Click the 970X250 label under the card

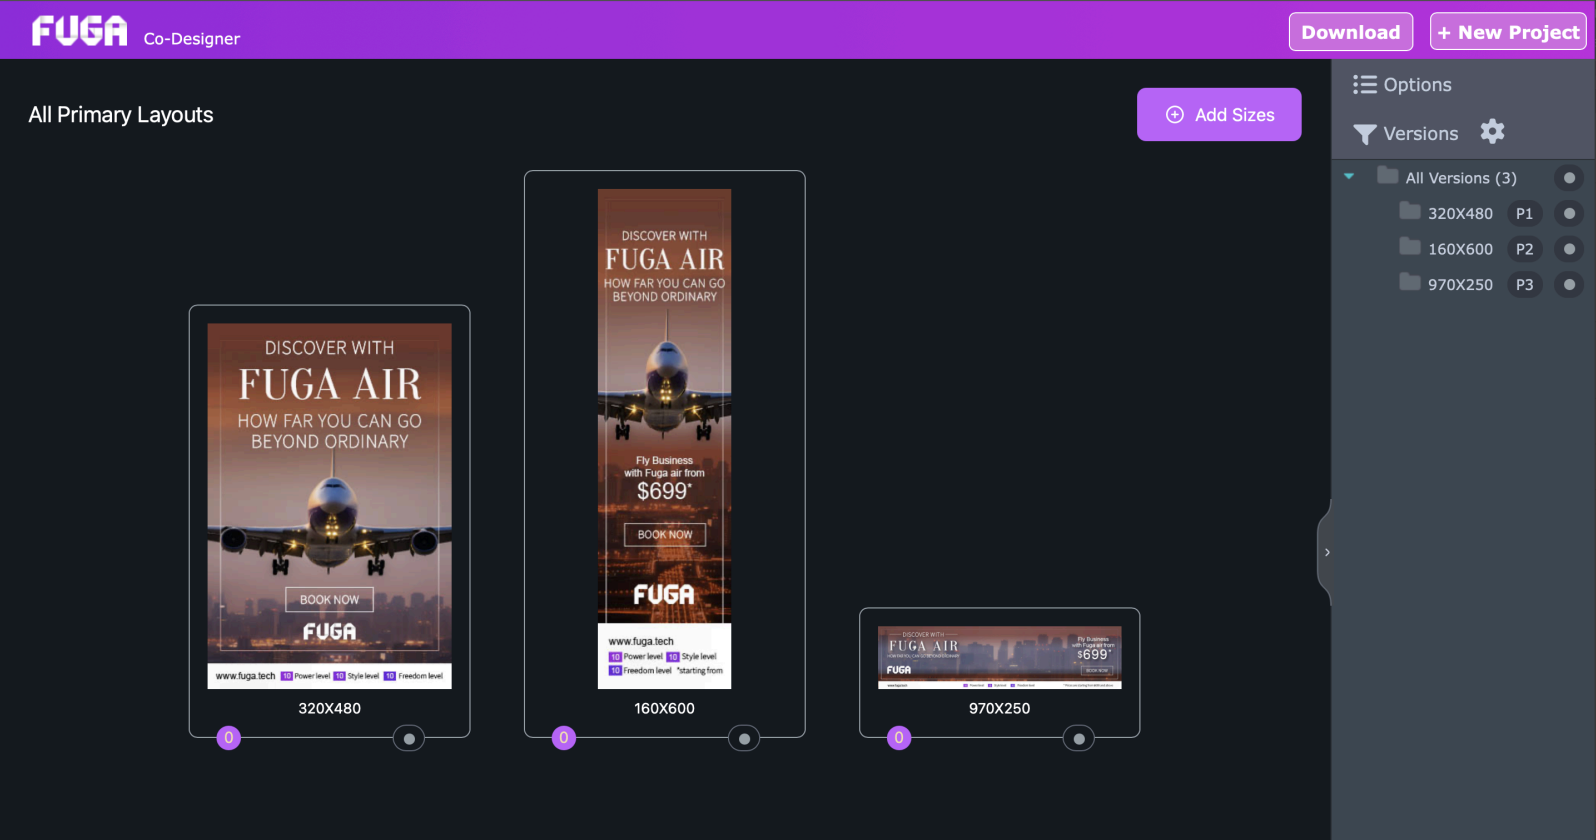click(999, 708)
